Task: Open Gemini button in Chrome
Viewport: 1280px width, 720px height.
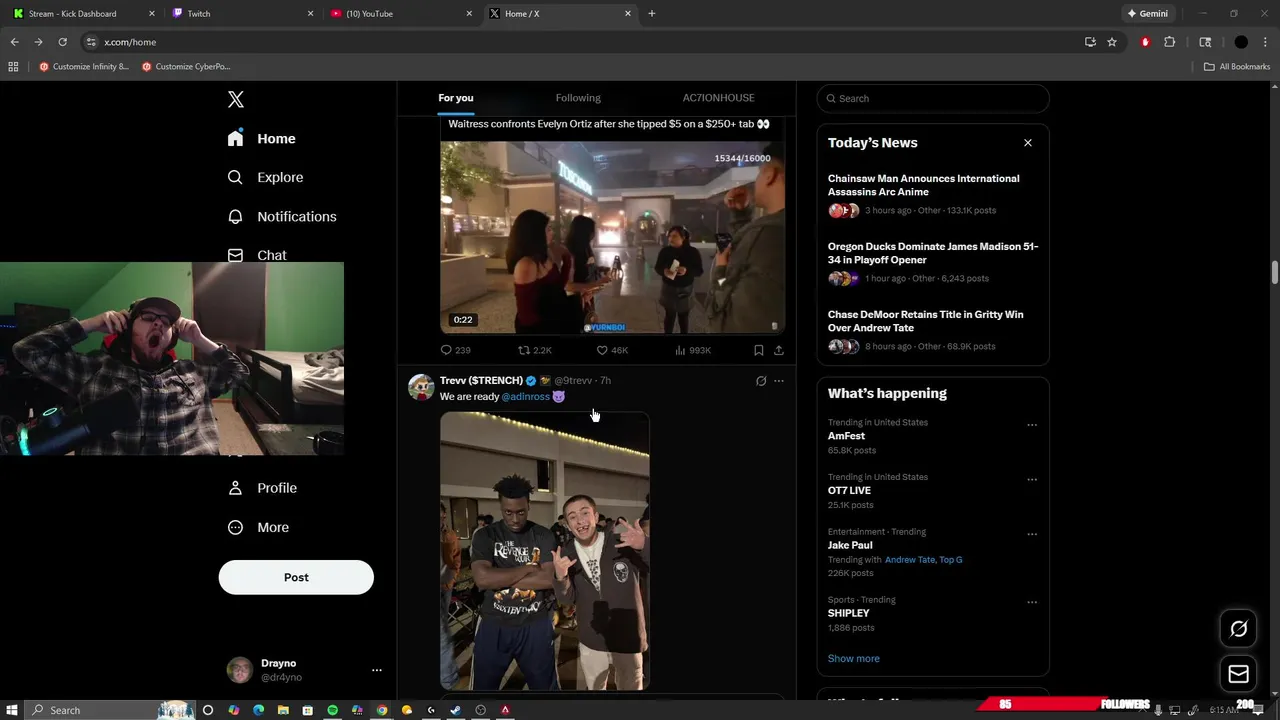Action: click(x=1147, y=14)
